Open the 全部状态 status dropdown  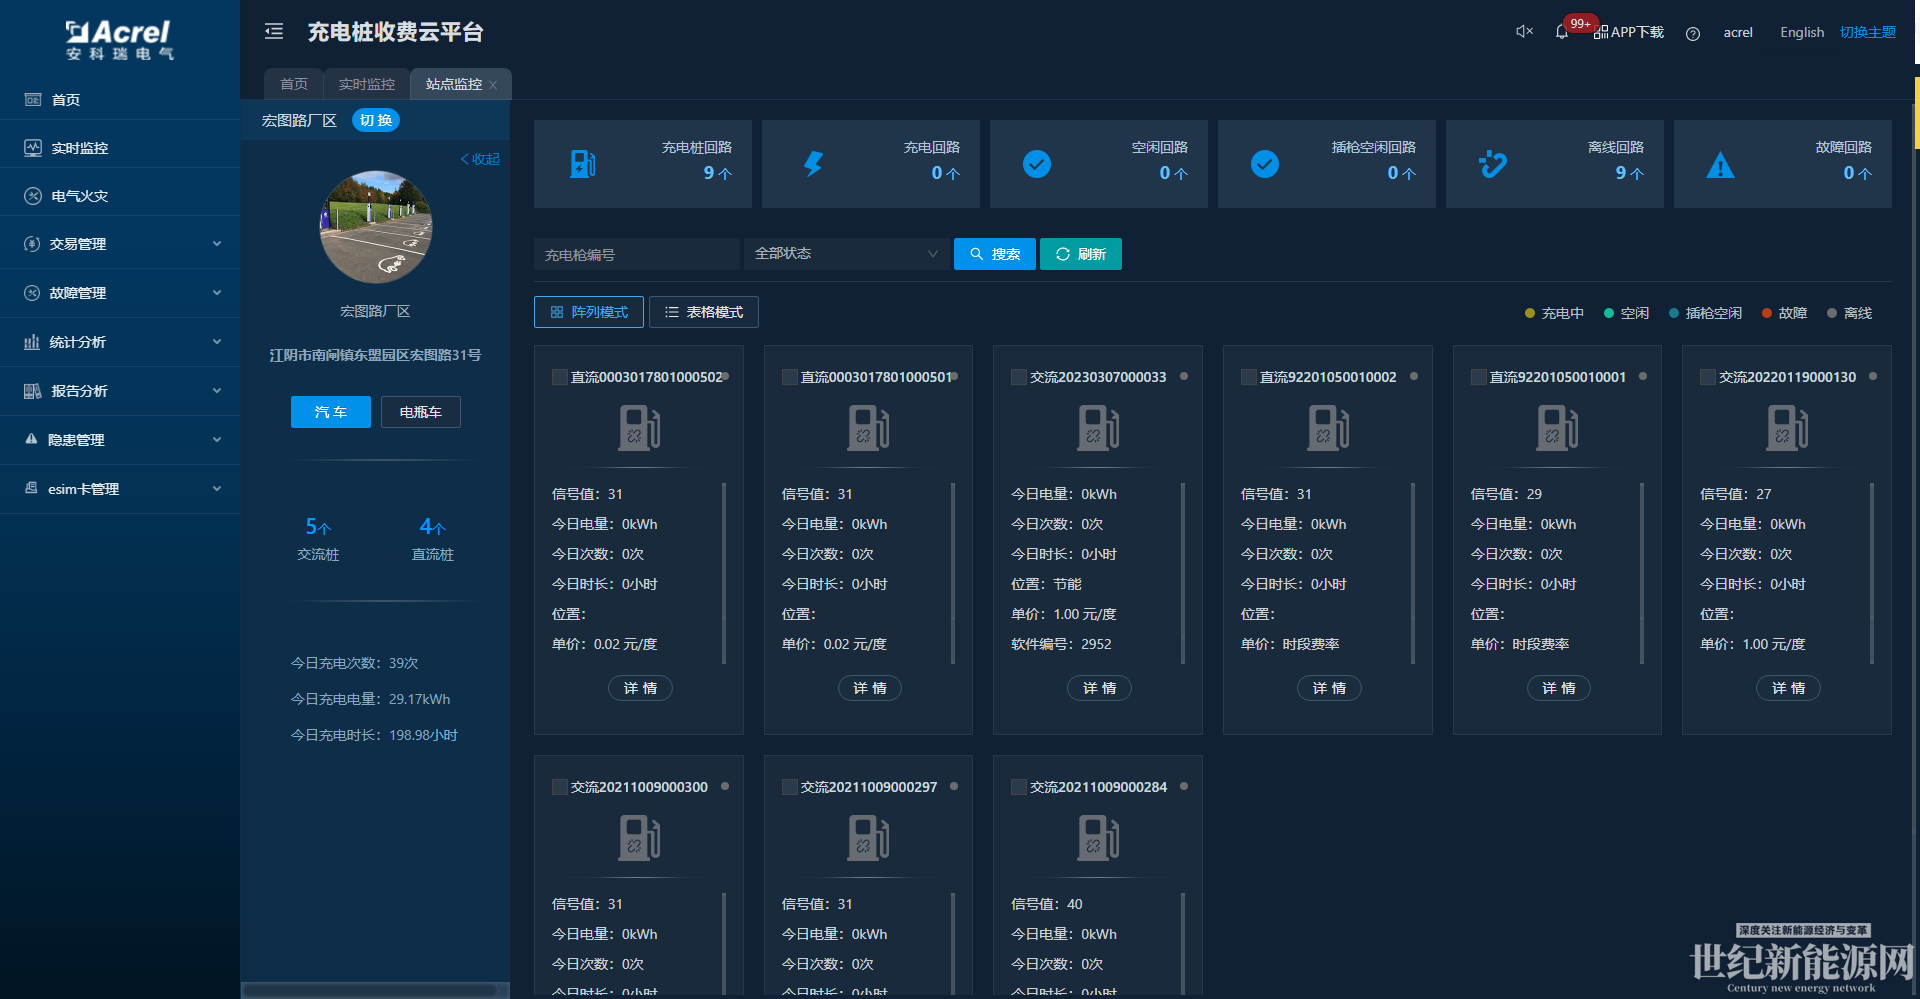(846, 254)
